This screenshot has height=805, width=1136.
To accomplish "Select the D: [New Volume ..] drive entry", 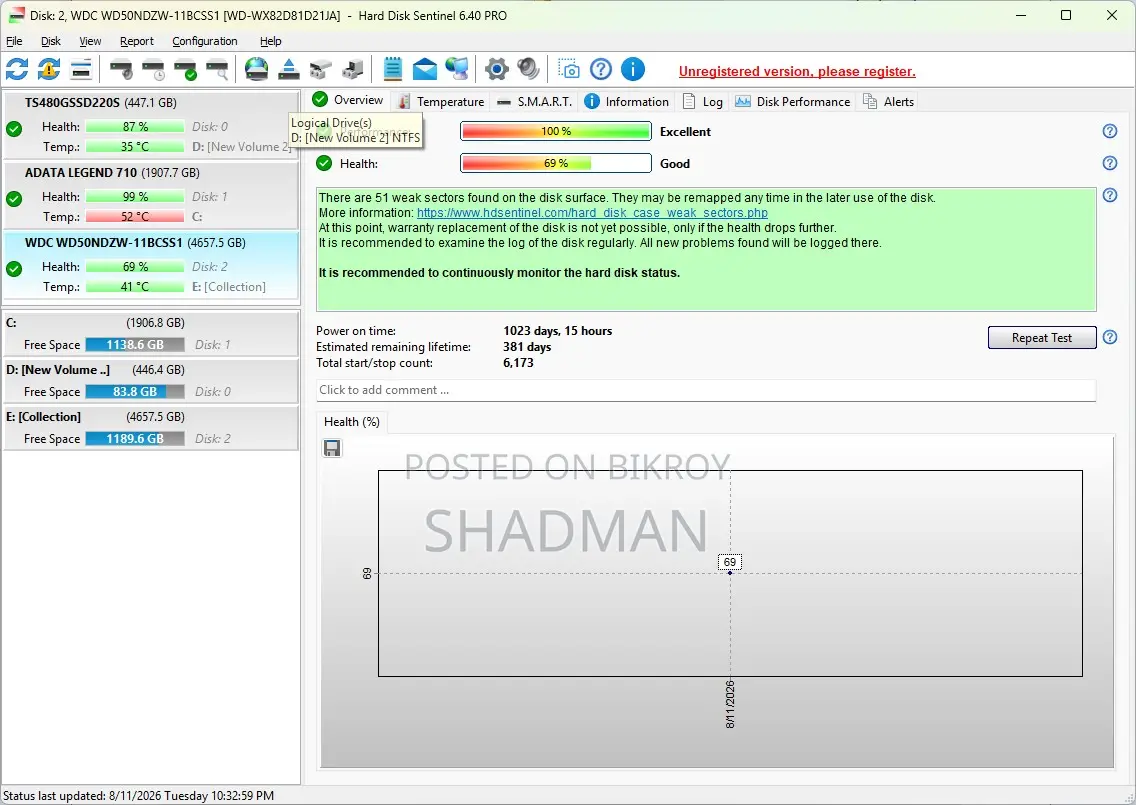I will pos(151,380).
